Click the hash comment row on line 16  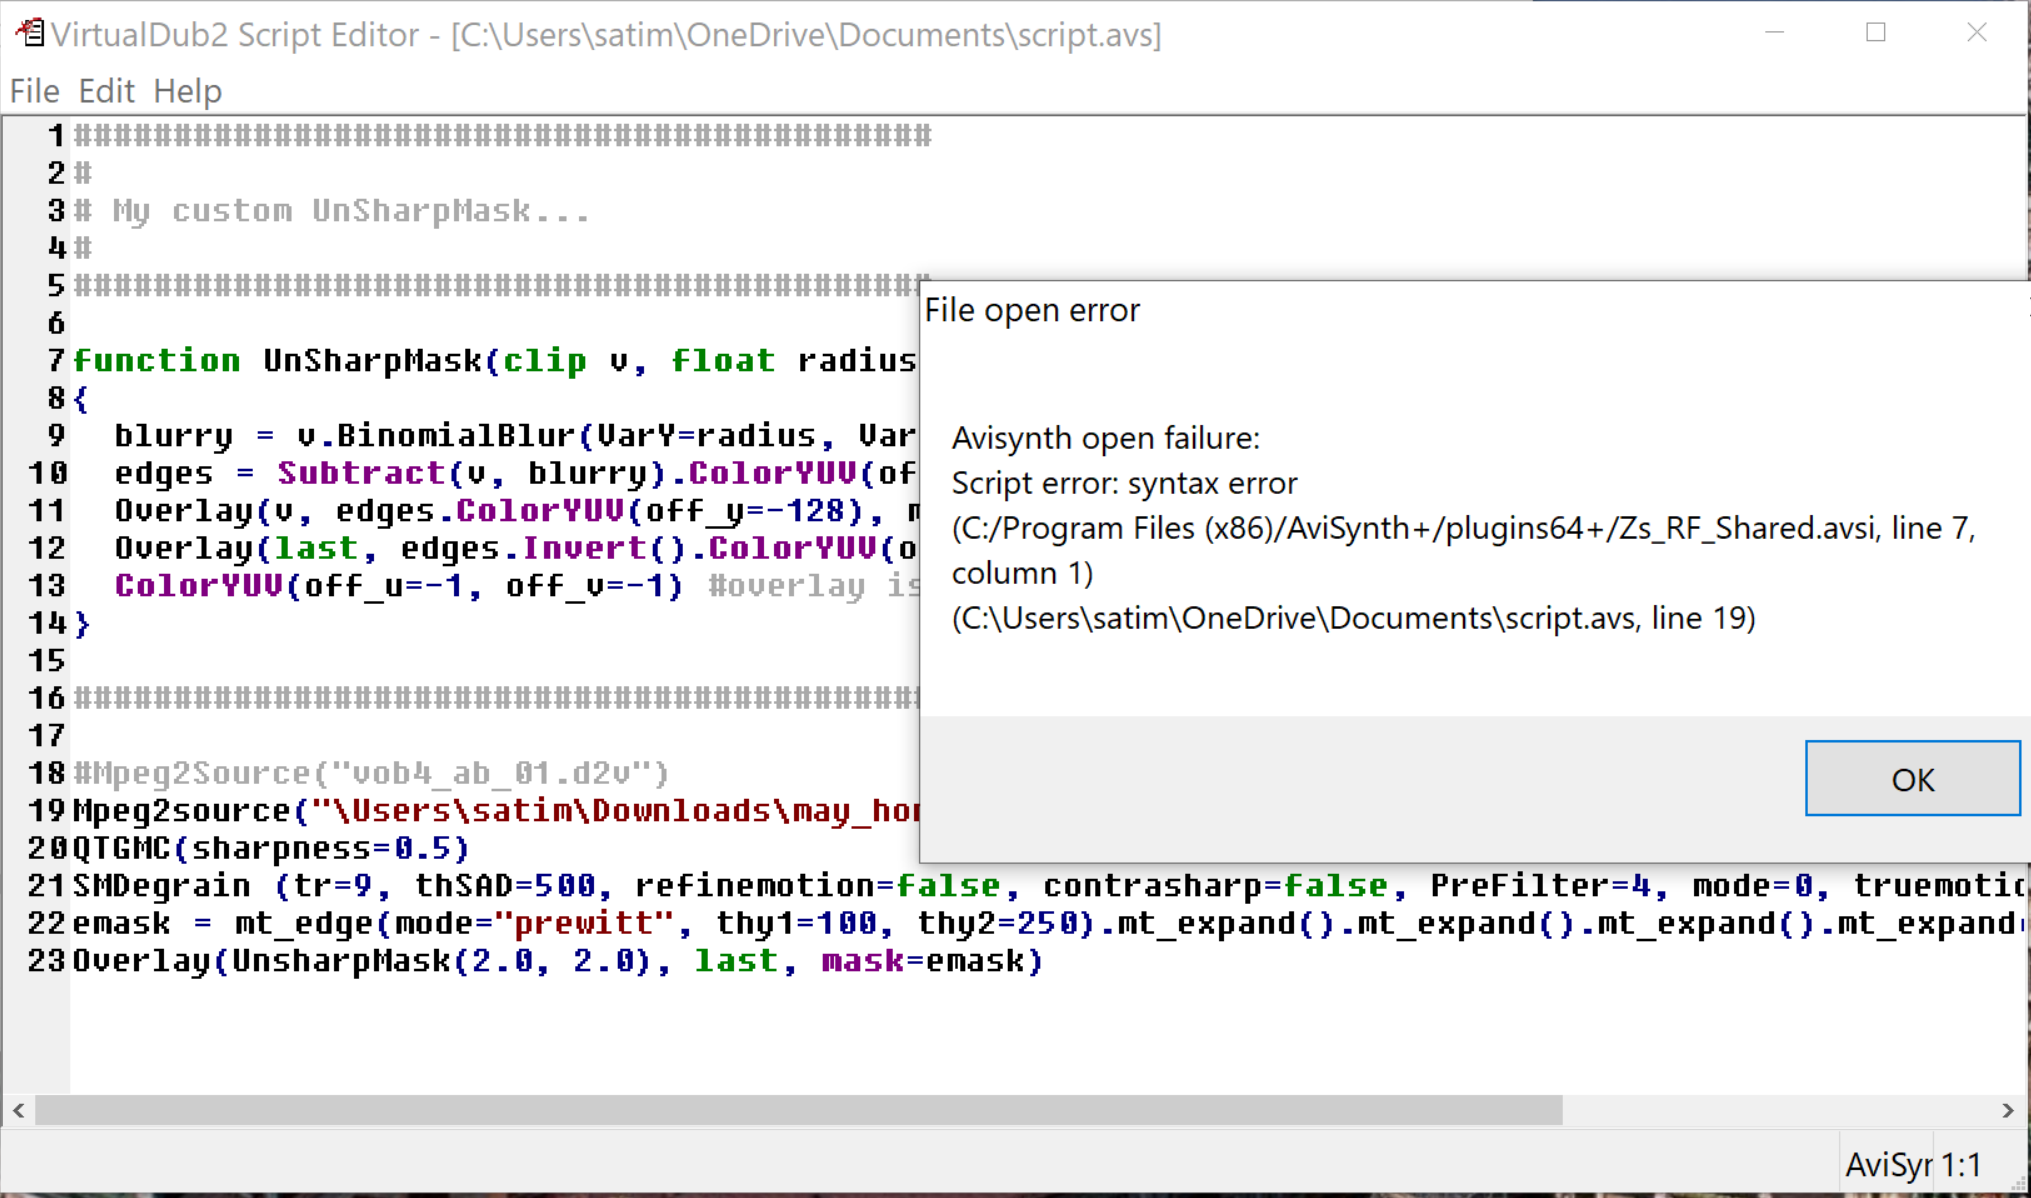click(496, 698)
